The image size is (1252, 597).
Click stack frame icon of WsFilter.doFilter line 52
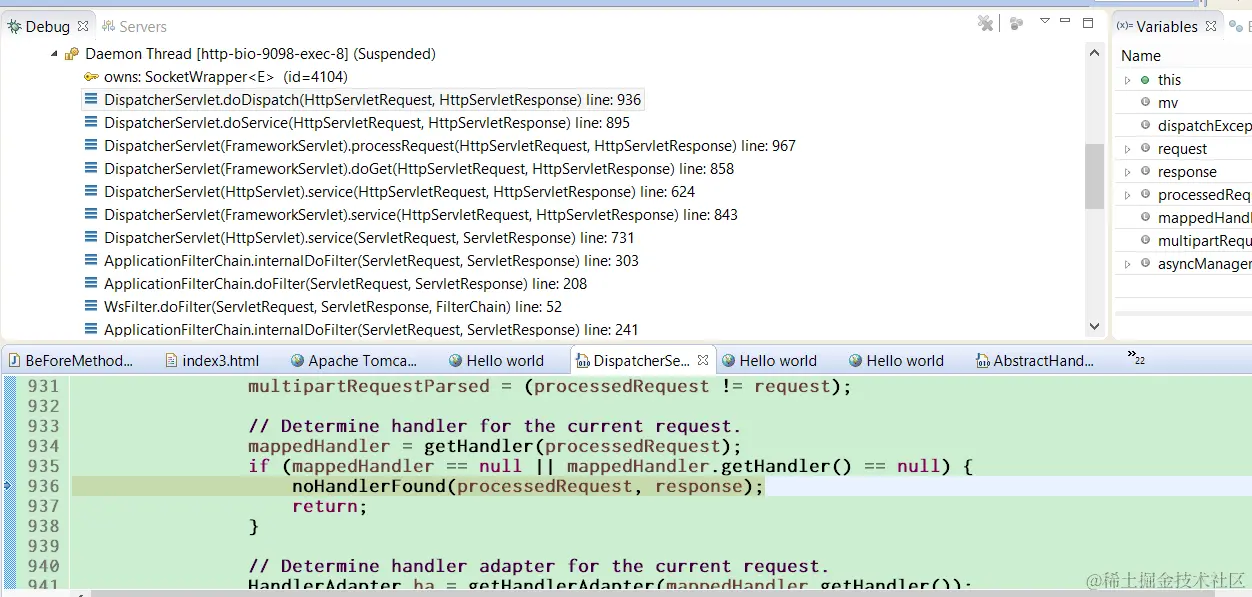tap(91, 307)
